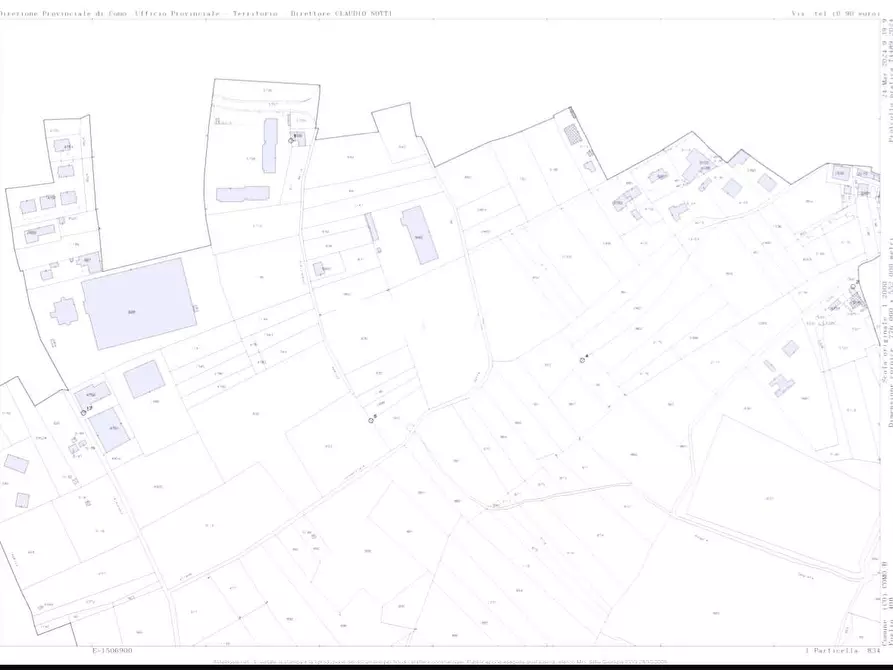The image size is (893, 670).
Task: Select the tall narrow shaded building at top center
Action: (x=270, y=146)
